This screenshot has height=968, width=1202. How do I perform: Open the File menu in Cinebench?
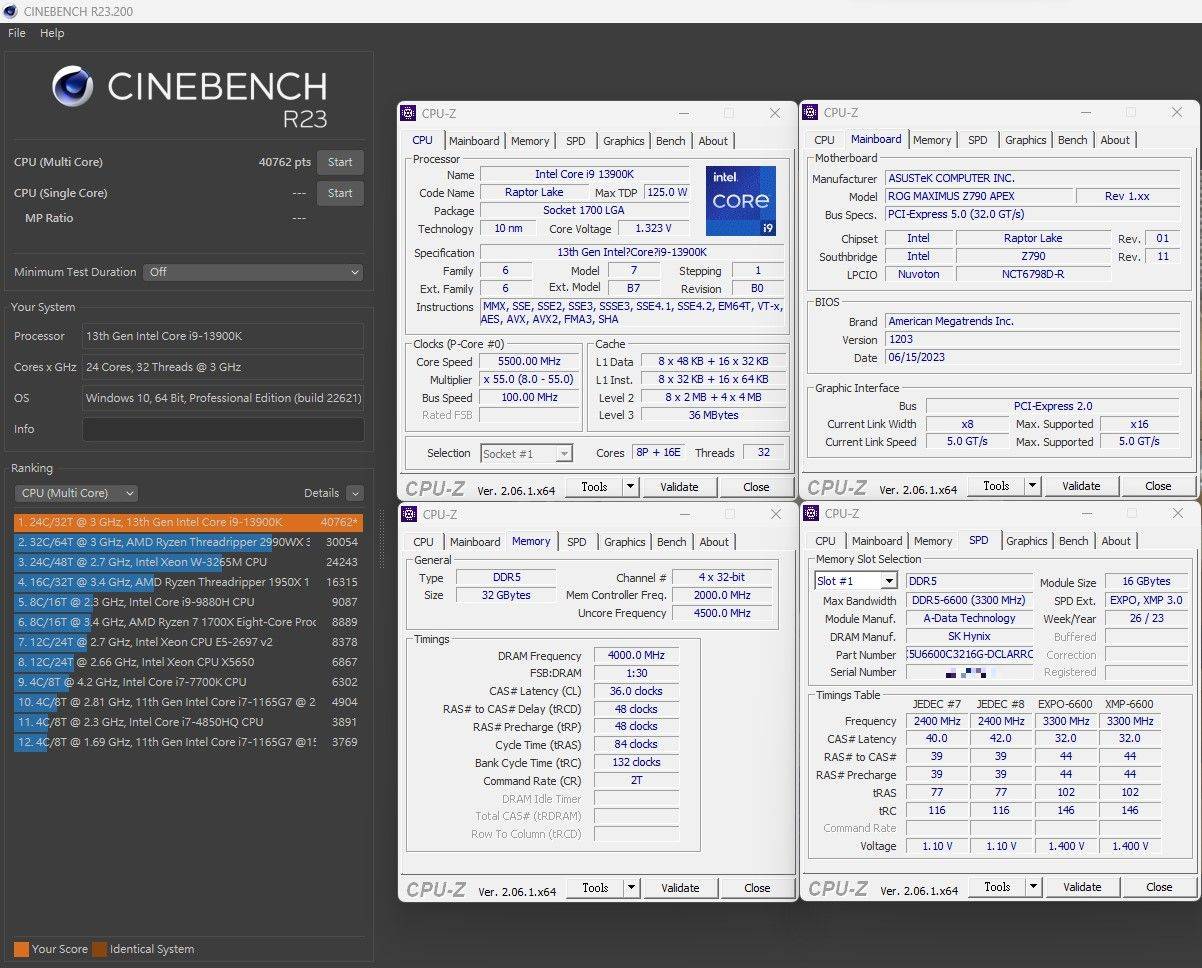point(17,33)
